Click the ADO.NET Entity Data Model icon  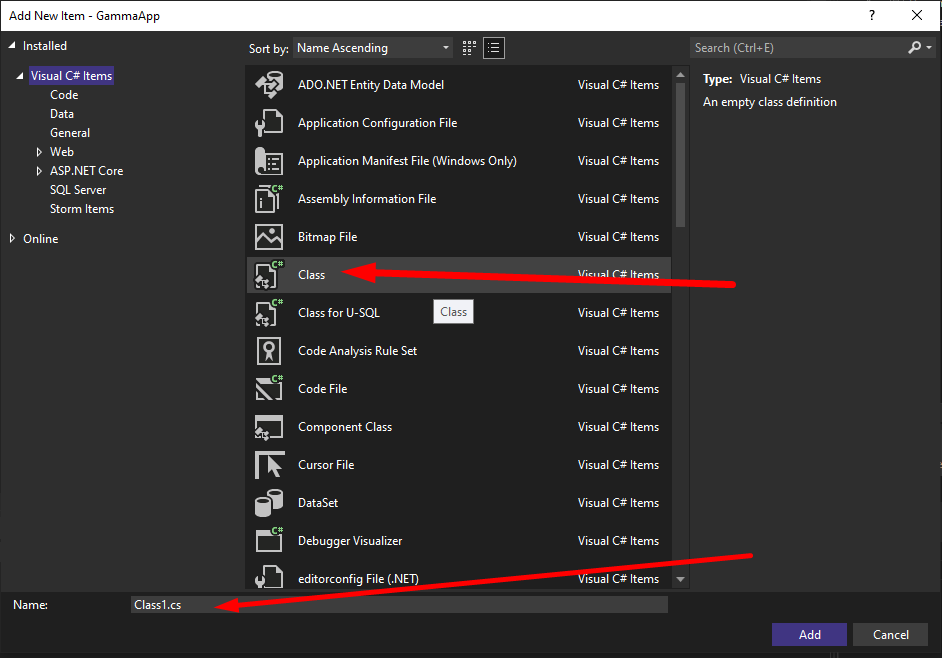tap(269, 85)
